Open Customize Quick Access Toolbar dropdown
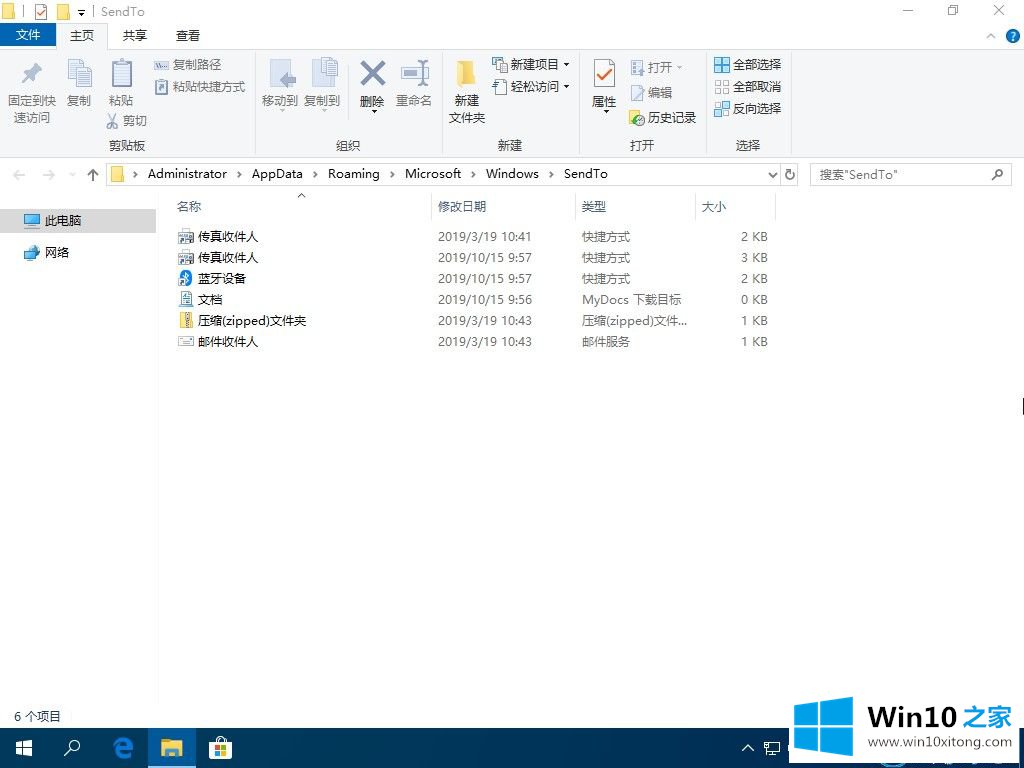This screenshot has height=768, width=1024. tap(82, 12)
